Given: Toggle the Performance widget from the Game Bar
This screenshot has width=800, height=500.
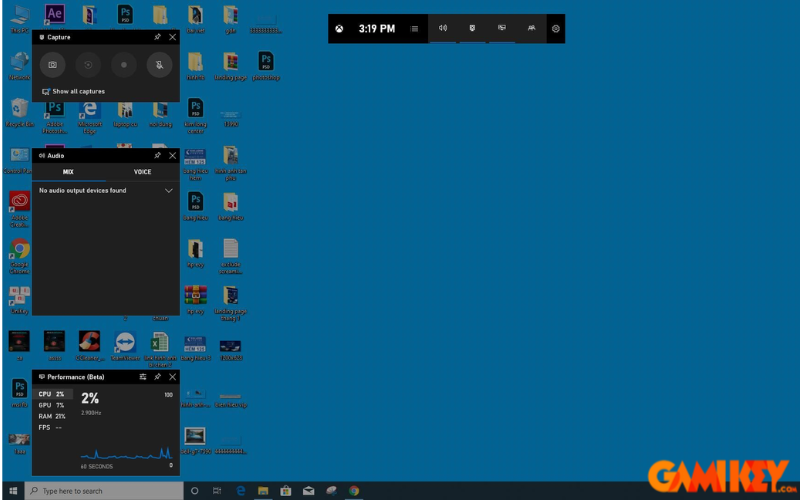Looking at the screenshot, I should [502, 29].
